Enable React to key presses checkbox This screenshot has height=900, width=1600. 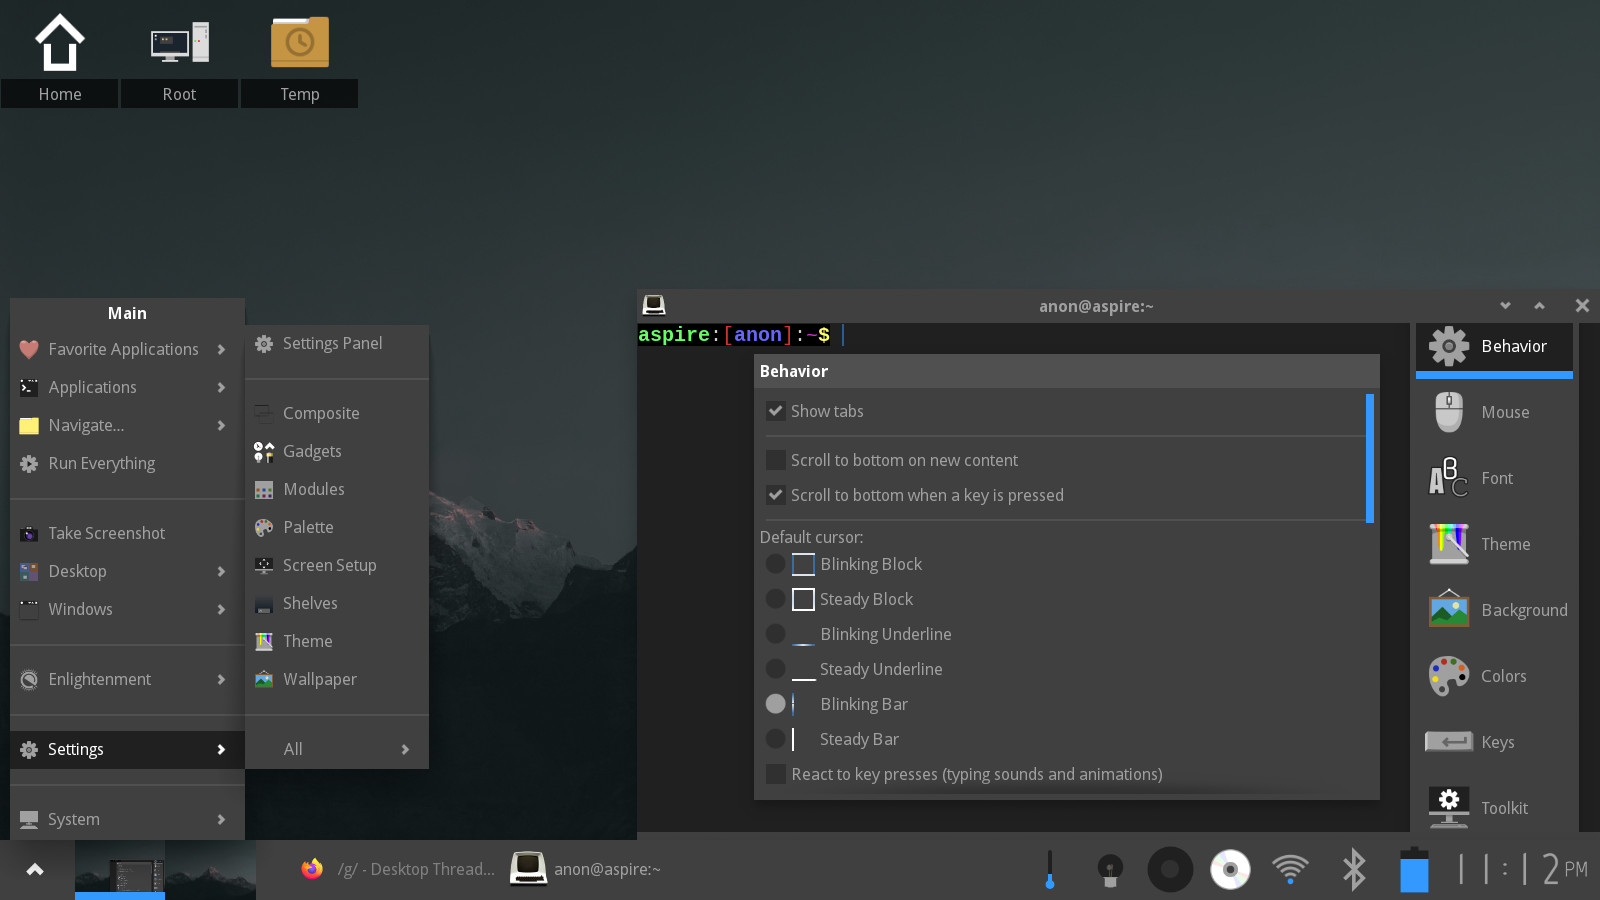pos(775,774)
